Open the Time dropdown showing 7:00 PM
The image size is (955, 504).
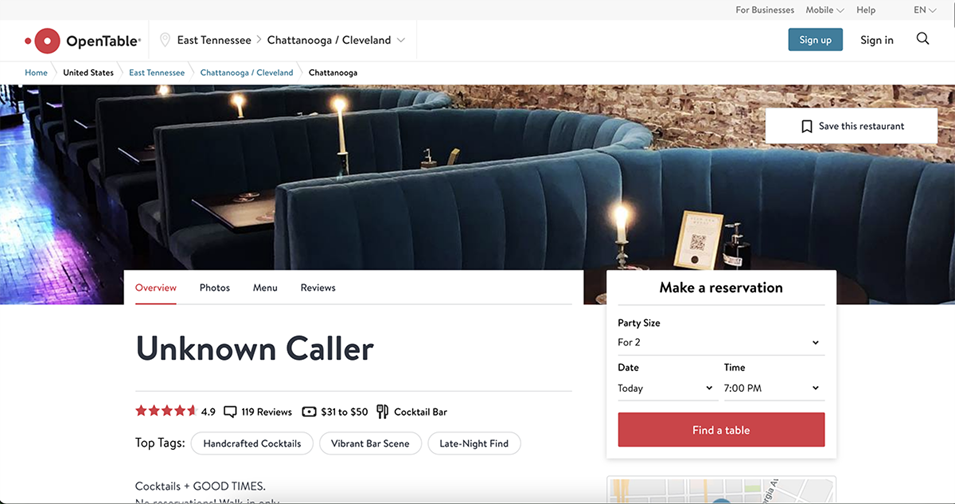(x=774, y=388)
